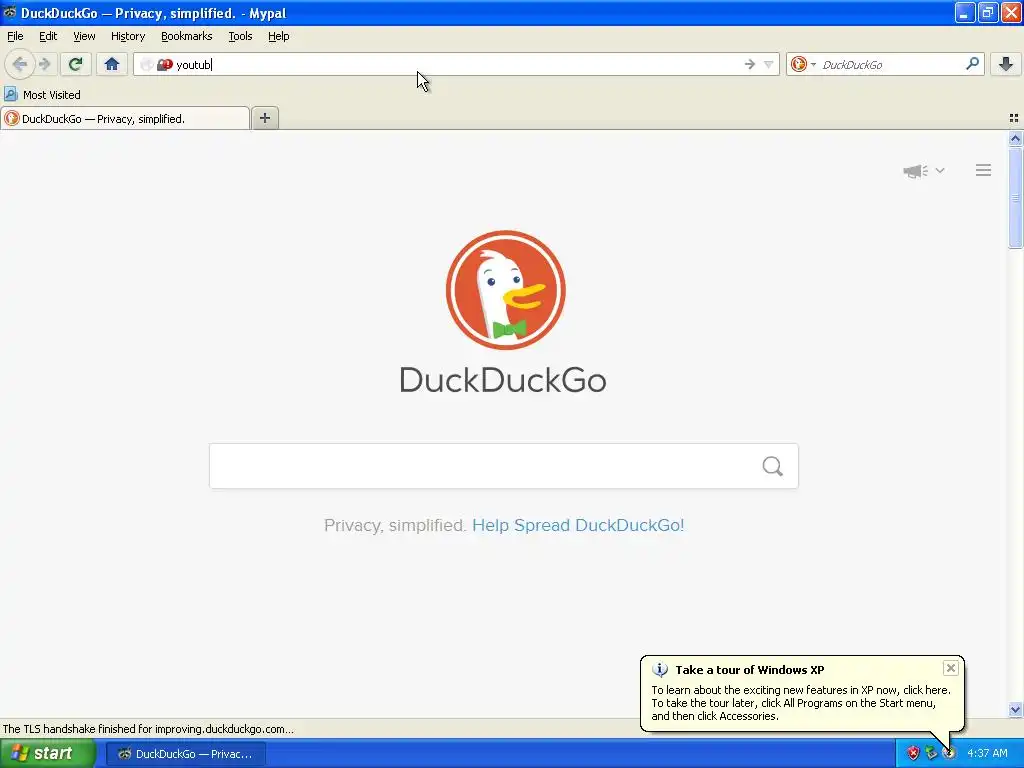1024x768 pixels.
Task: Click the 4:37 AM clock in tray
Action: pyautogui.click(x=987, y=754)
